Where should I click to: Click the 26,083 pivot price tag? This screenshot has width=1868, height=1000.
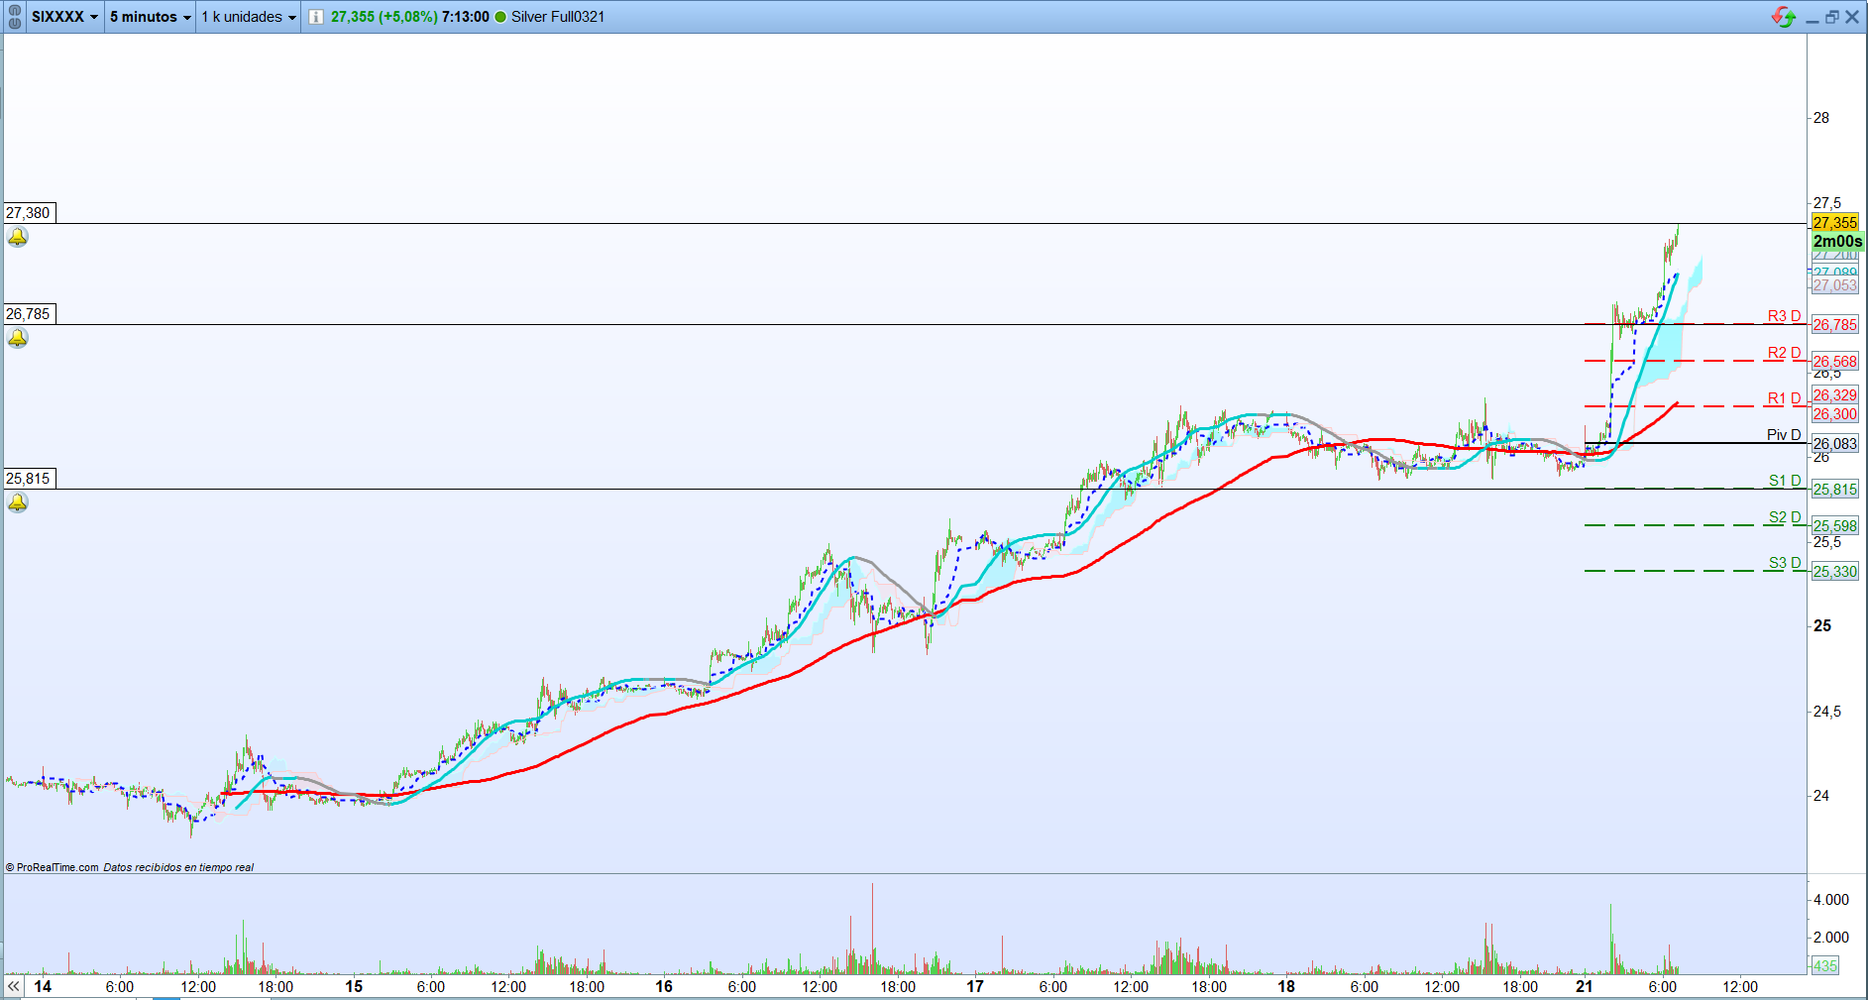[x=1835, y=444]
